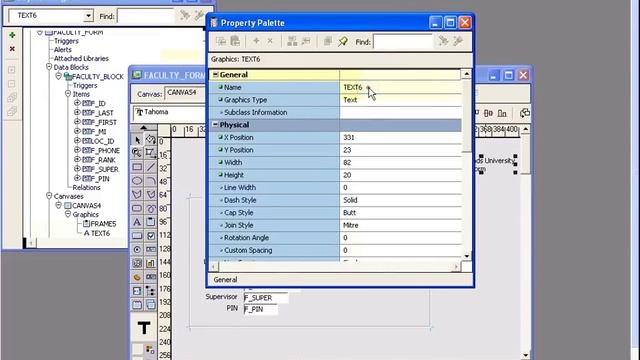Click the Copy Properties icon in Property Palette

pos(221,41)
